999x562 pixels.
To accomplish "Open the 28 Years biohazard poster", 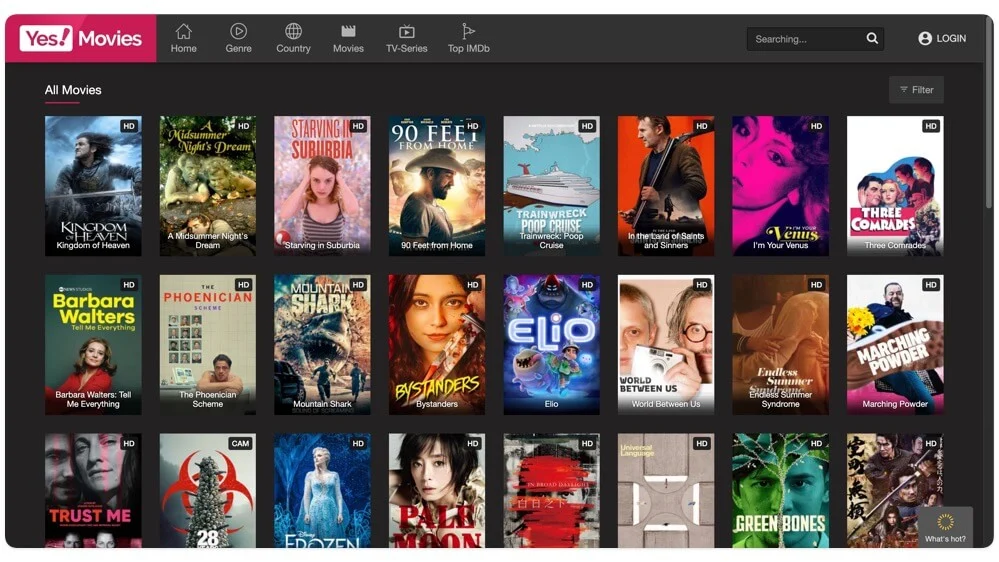I will tap(208, 491).
